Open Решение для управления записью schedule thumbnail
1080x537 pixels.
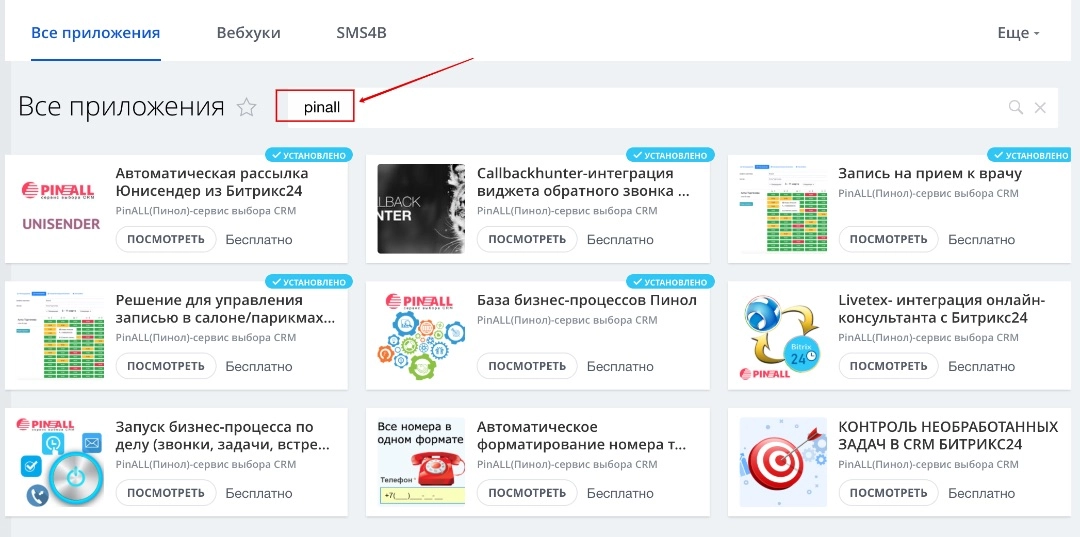61,335
